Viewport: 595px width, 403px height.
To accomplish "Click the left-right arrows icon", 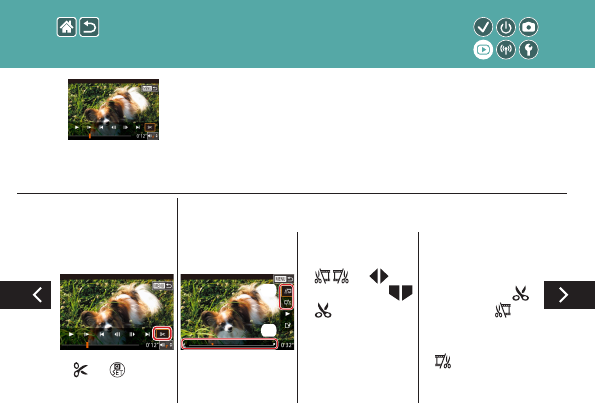I will click(x=379, y=276).
